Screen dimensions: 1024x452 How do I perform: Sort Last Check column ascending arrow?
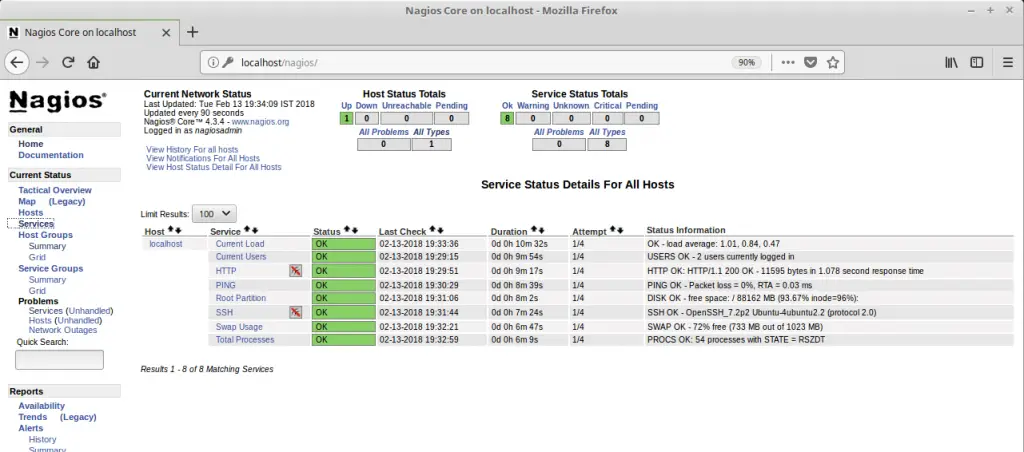click(432, 230)
